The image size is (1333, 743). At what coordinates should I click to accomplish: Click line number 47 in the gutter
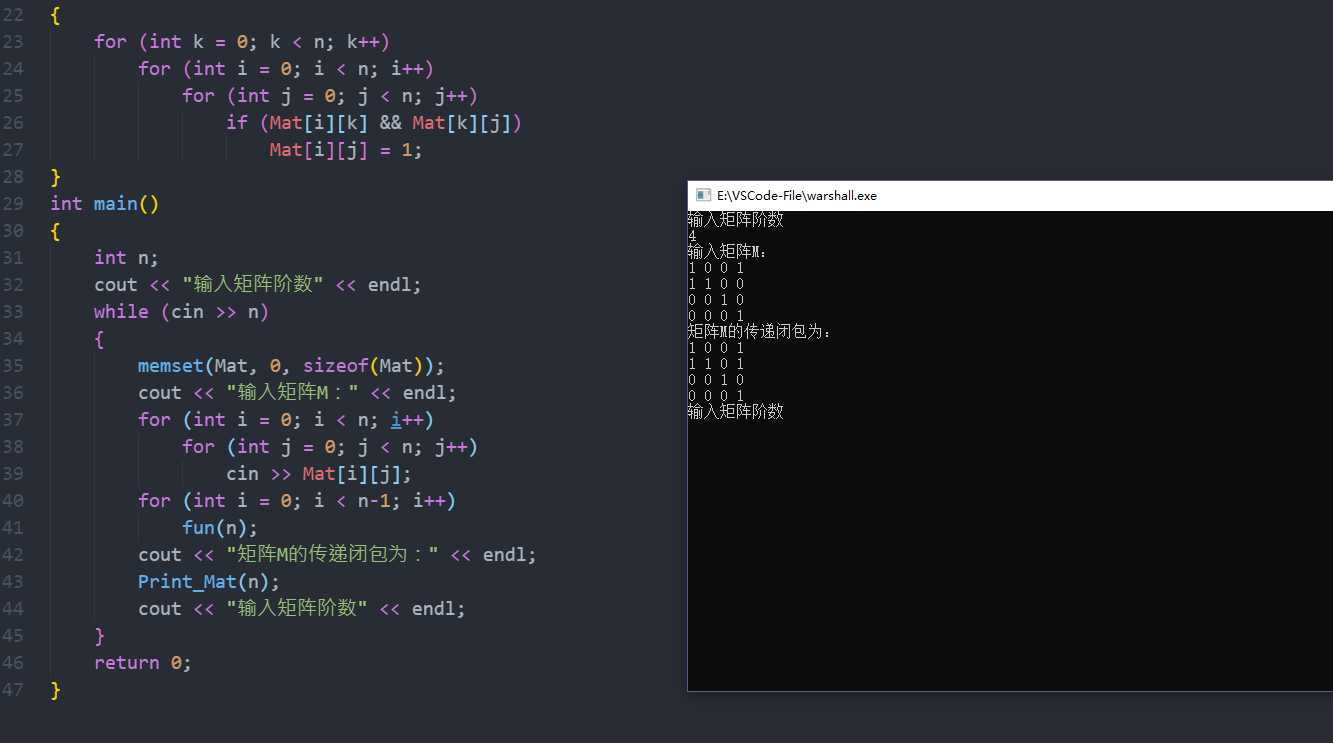click(13, 690)
